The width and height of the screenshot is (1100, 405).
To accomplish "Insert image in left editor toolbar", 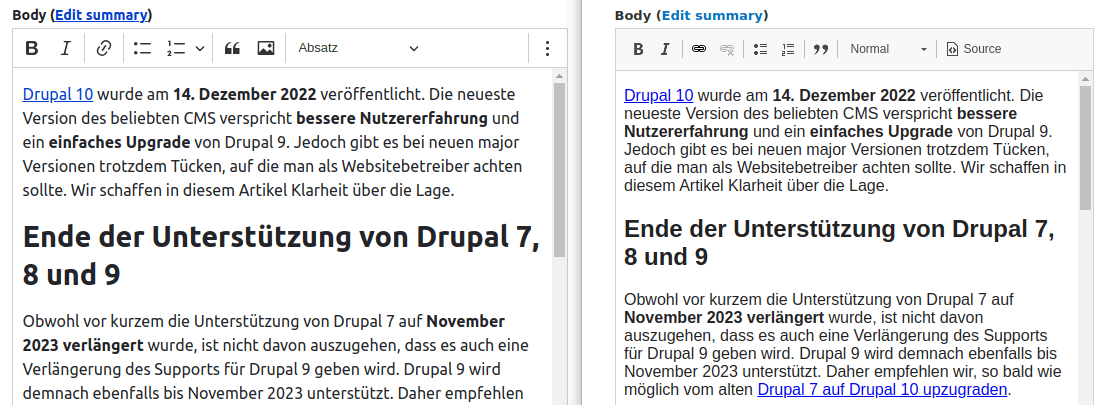I will (x=266, y=48).
